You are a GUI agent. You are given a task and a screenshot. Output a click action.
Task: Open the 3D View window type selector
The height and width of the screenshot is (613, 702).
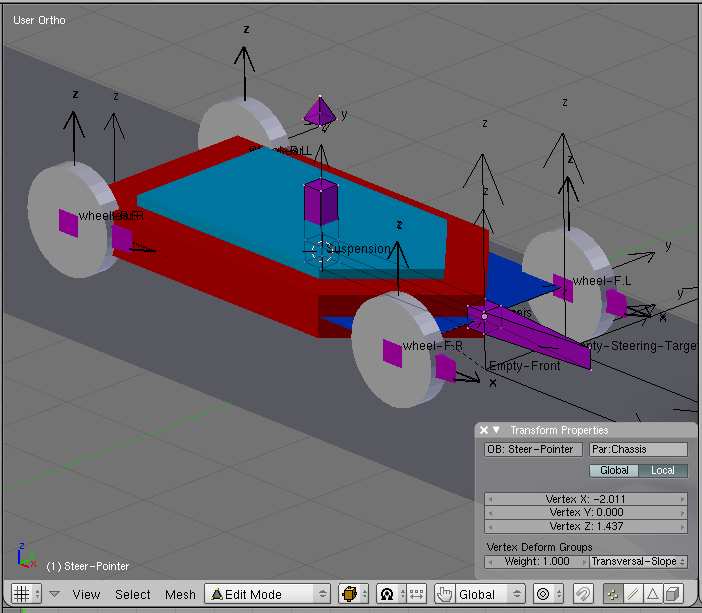(x=26, y=594)
